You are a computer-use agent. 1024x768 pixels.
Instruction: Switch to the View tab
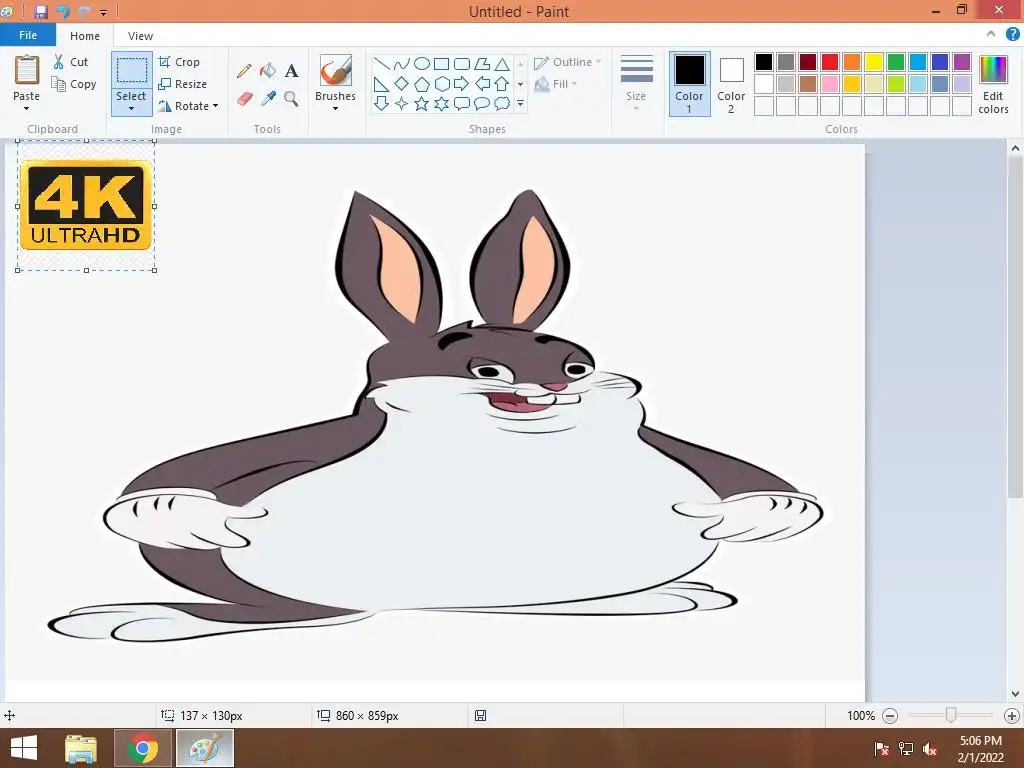[x=140, y=36]
